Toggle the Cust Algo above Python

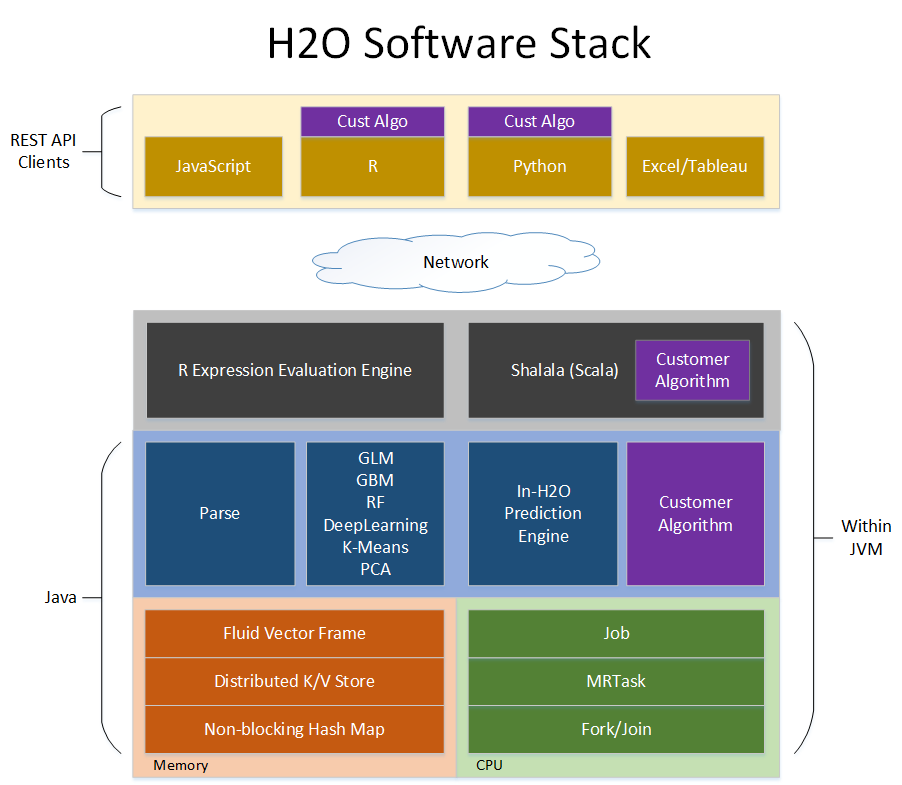coord(539,121)
